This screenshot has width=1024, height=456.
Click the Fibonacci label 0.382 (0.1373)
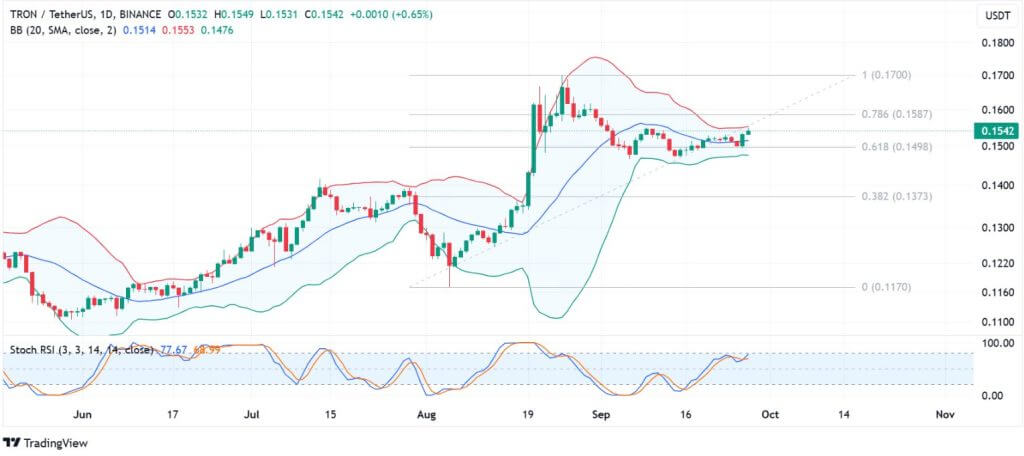pyautogui.click(x=897, y=196)
